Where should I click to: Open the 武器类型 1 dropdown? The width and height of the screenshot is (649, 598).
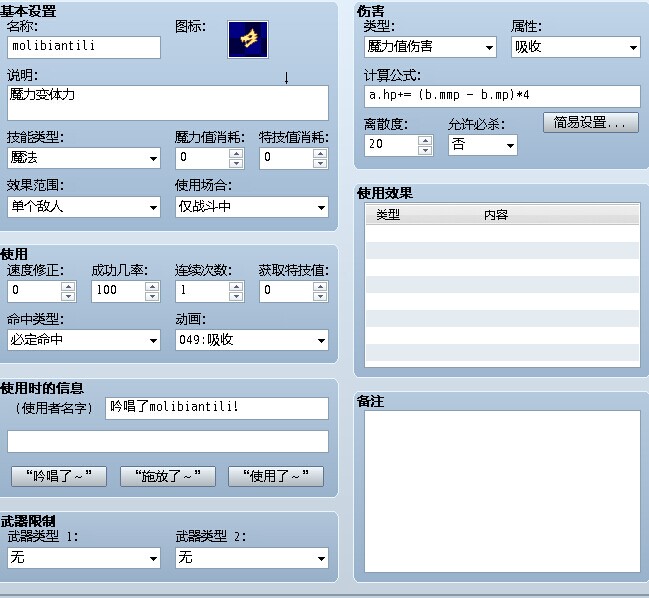coord(84,558)
